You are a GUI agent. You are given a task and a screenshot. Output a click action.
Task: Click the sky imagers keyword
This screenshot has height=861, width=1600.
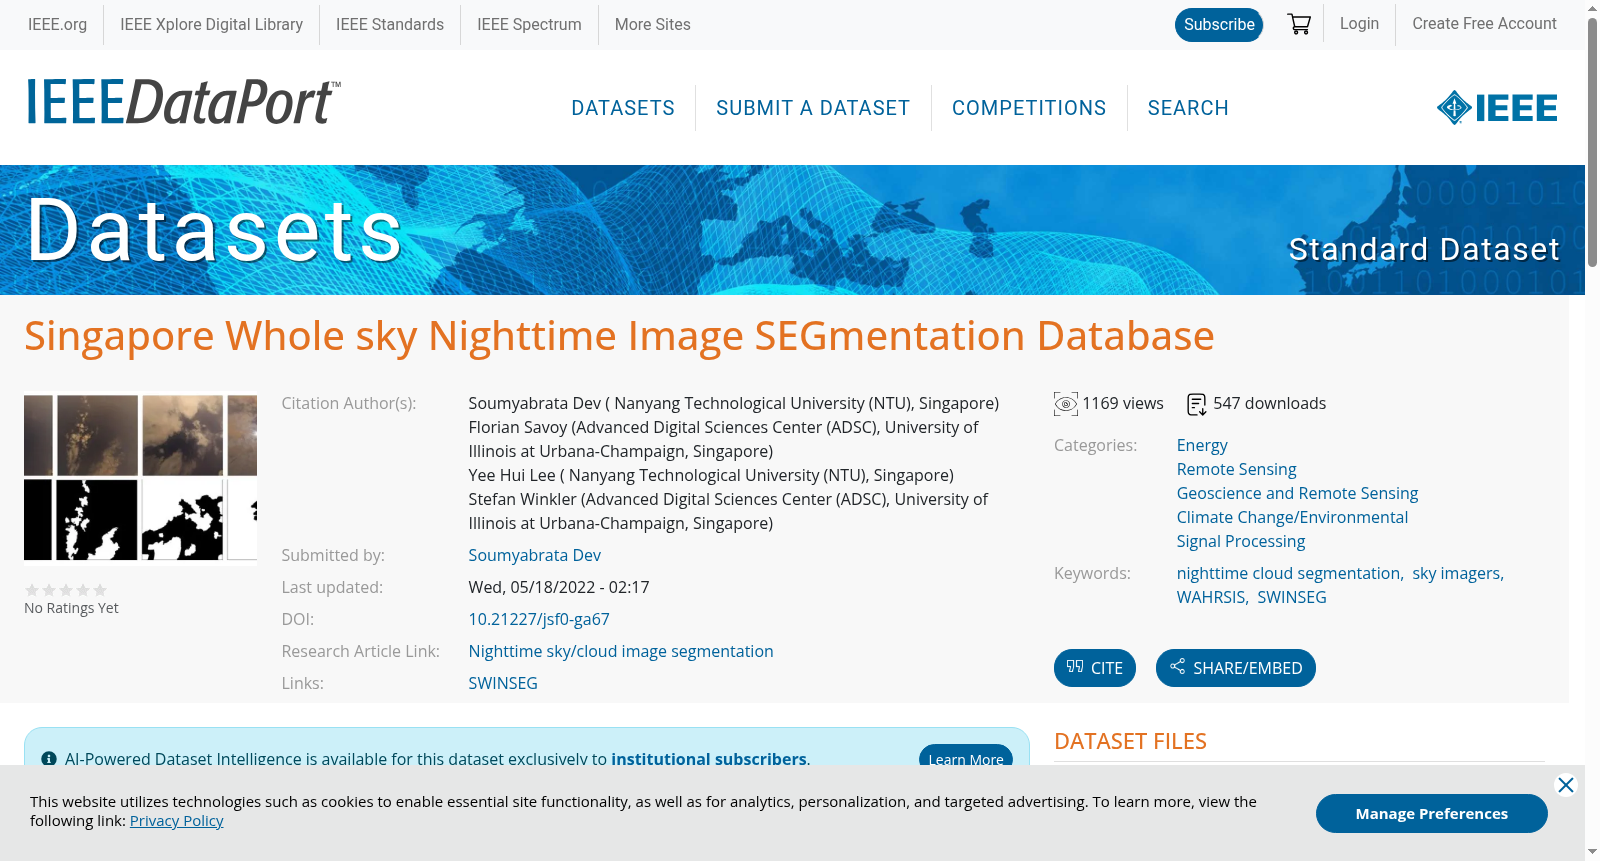[1456, 573]
